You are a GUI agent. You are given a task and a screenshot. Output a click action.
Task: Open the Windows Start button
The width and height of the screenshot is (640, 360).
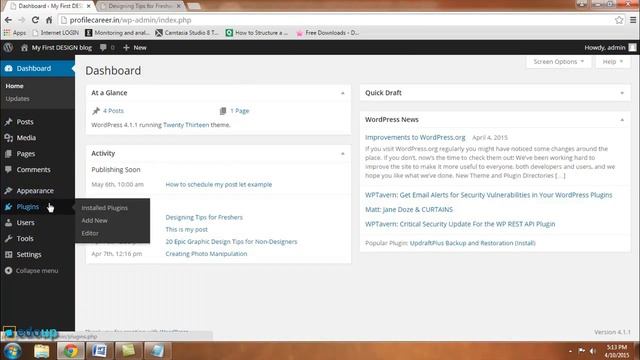12,351
